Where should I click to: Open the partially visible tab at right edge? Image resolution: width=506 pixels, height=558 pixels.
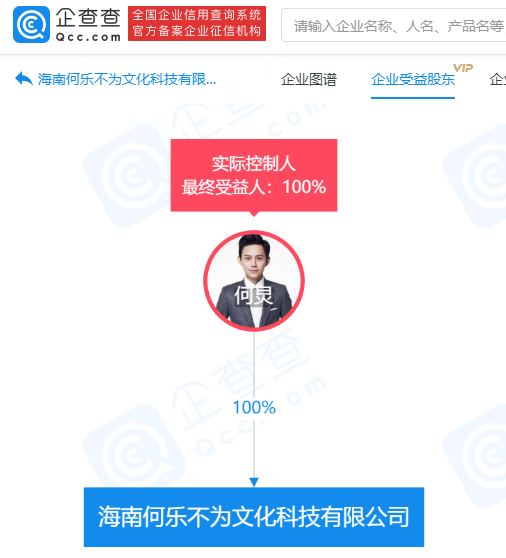coord(498,79)
